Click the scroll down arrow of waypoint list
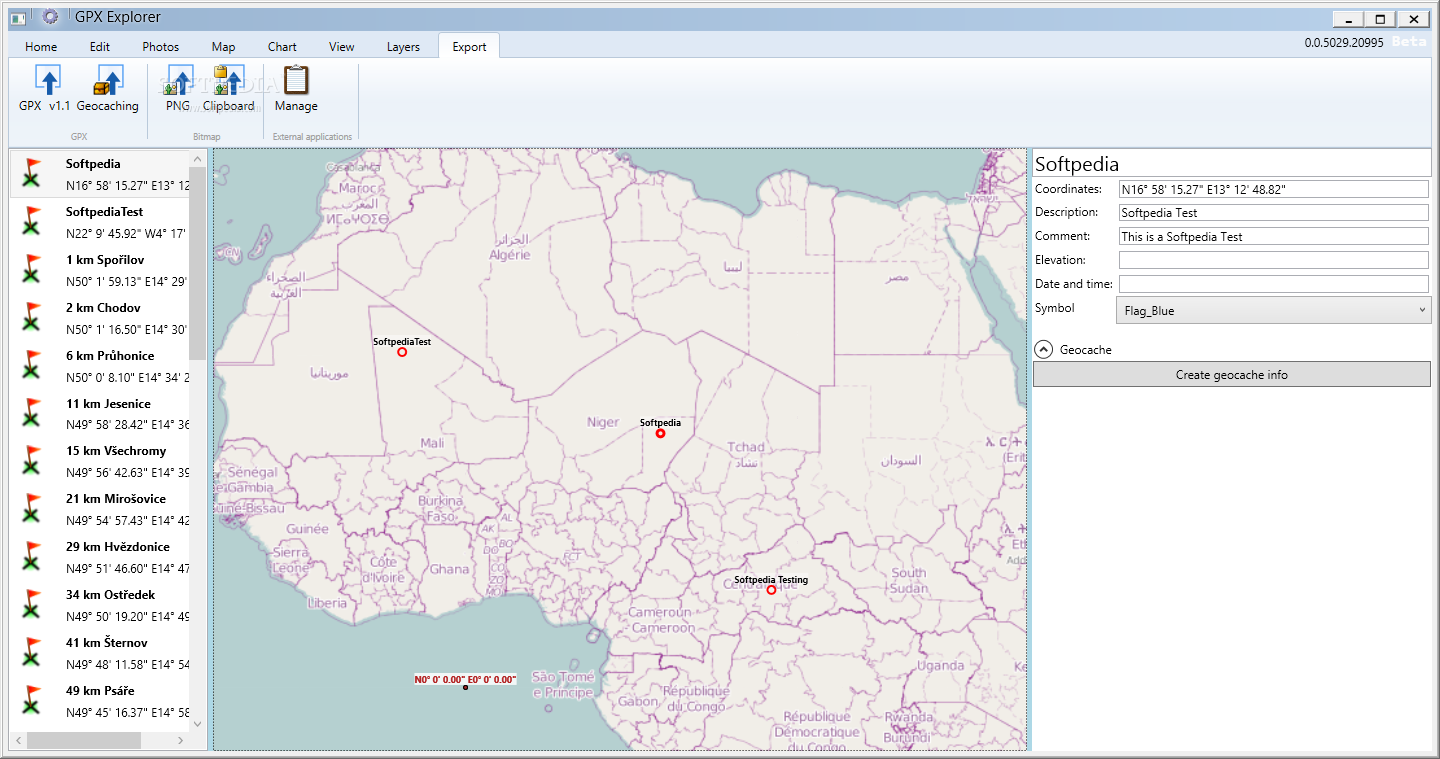The image size is (1440, 759). coord(197,724)
